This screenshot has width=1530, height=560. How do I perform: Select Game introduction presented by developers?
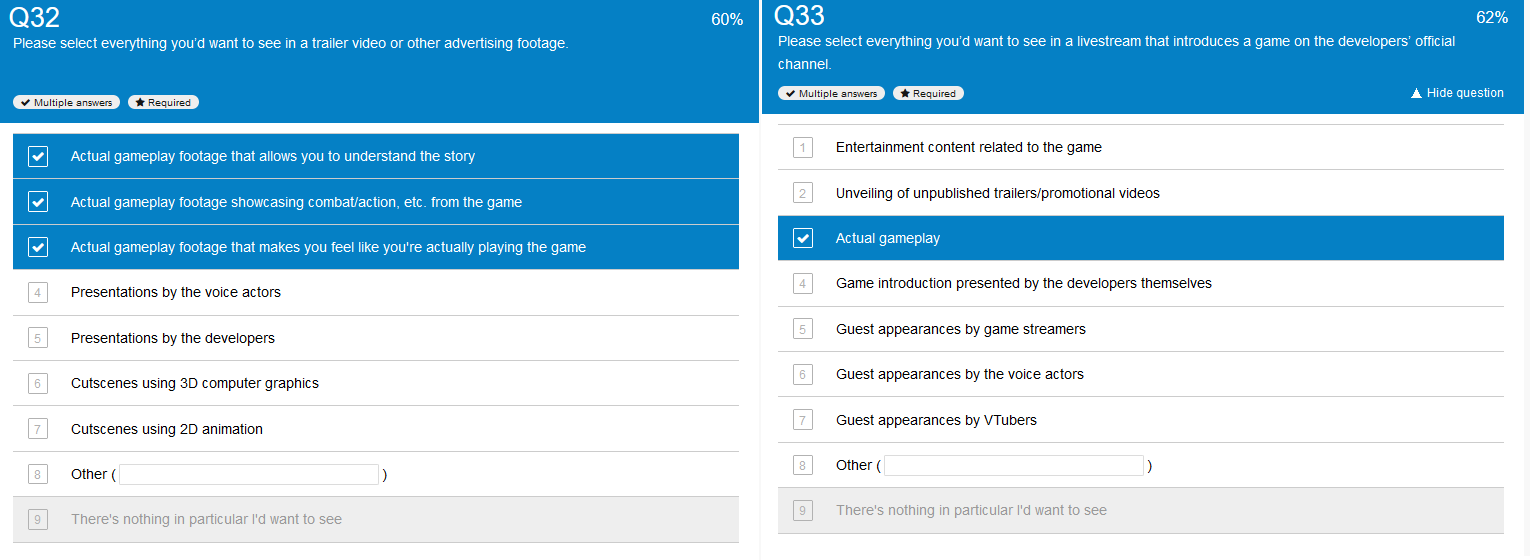pyautogui.click(x=1141, y=283)
